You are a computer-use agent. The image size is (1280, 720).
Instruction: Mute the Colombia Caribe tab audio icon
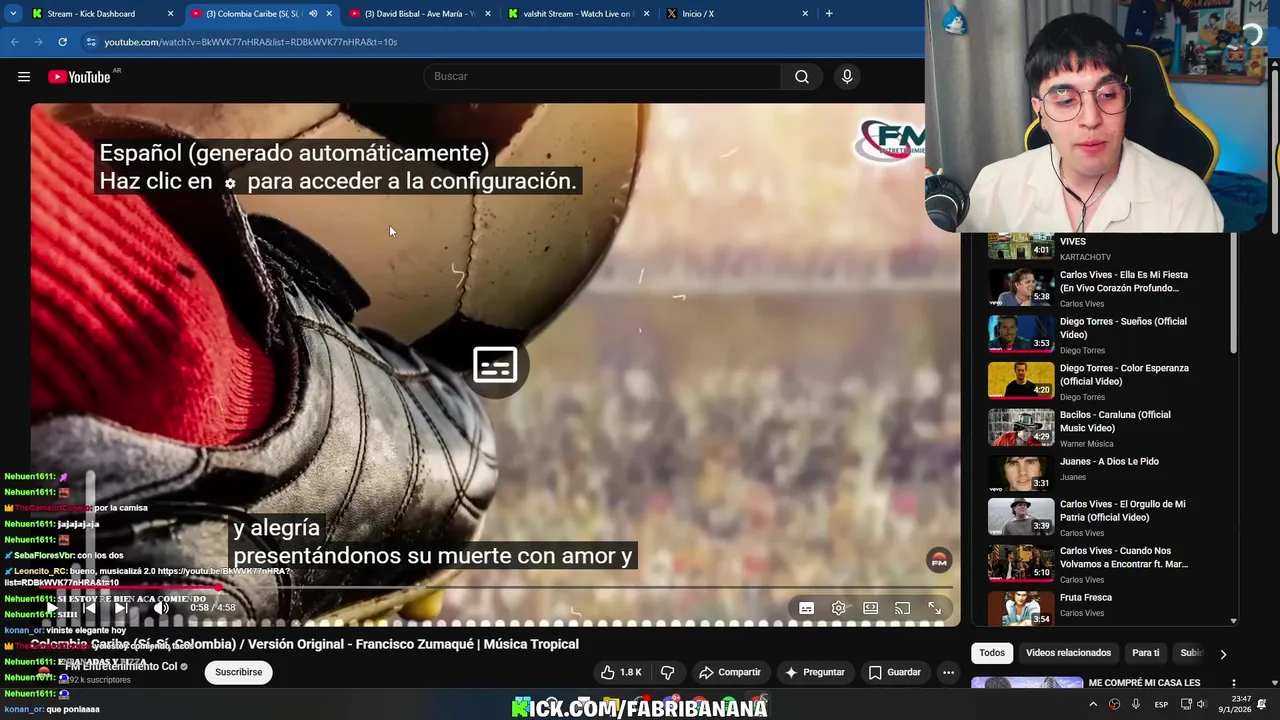click(313, 14)
